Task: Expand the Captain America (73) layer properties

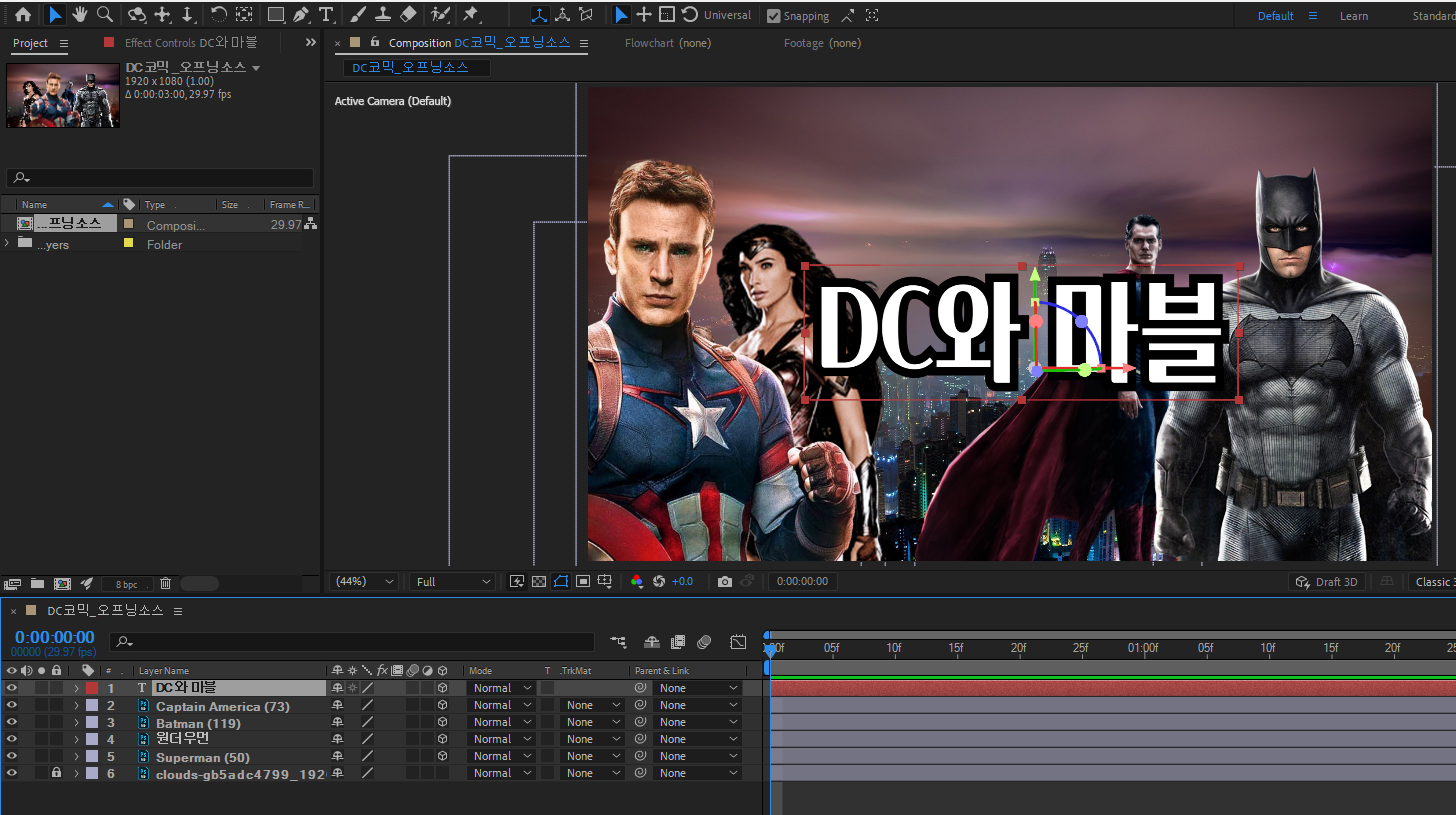Action: (76, 705)
